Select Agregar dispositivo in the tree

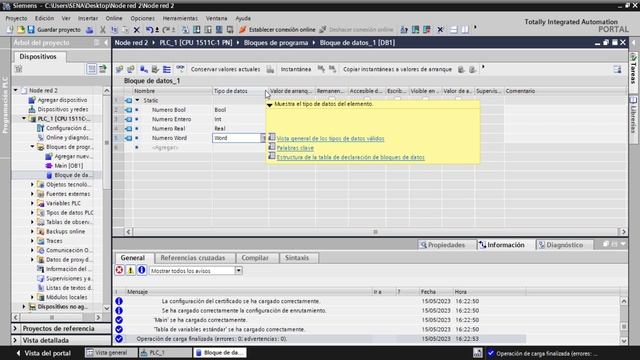click(x=62, y=100)
